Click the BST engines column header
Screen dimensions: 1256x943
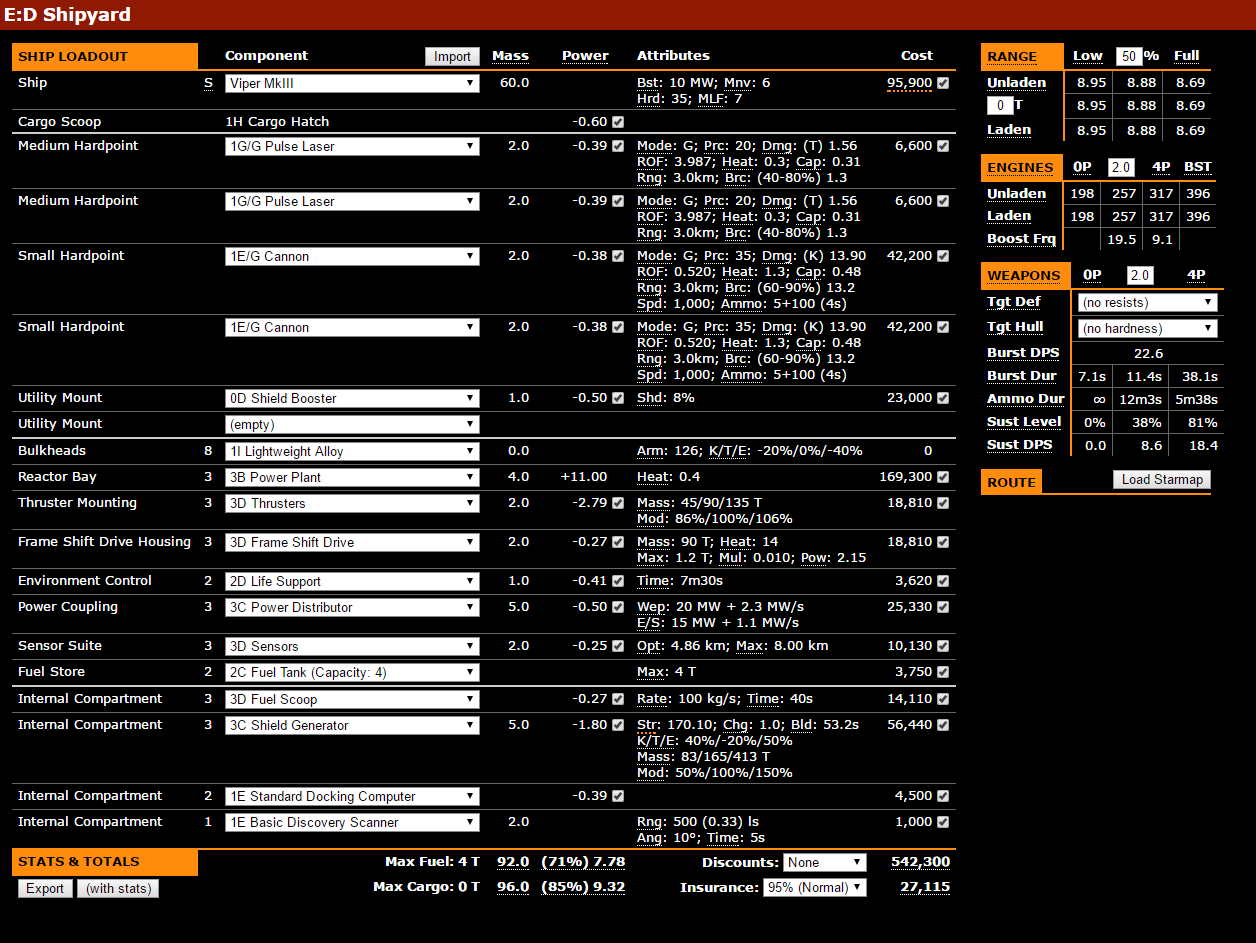coord(1197,167)
